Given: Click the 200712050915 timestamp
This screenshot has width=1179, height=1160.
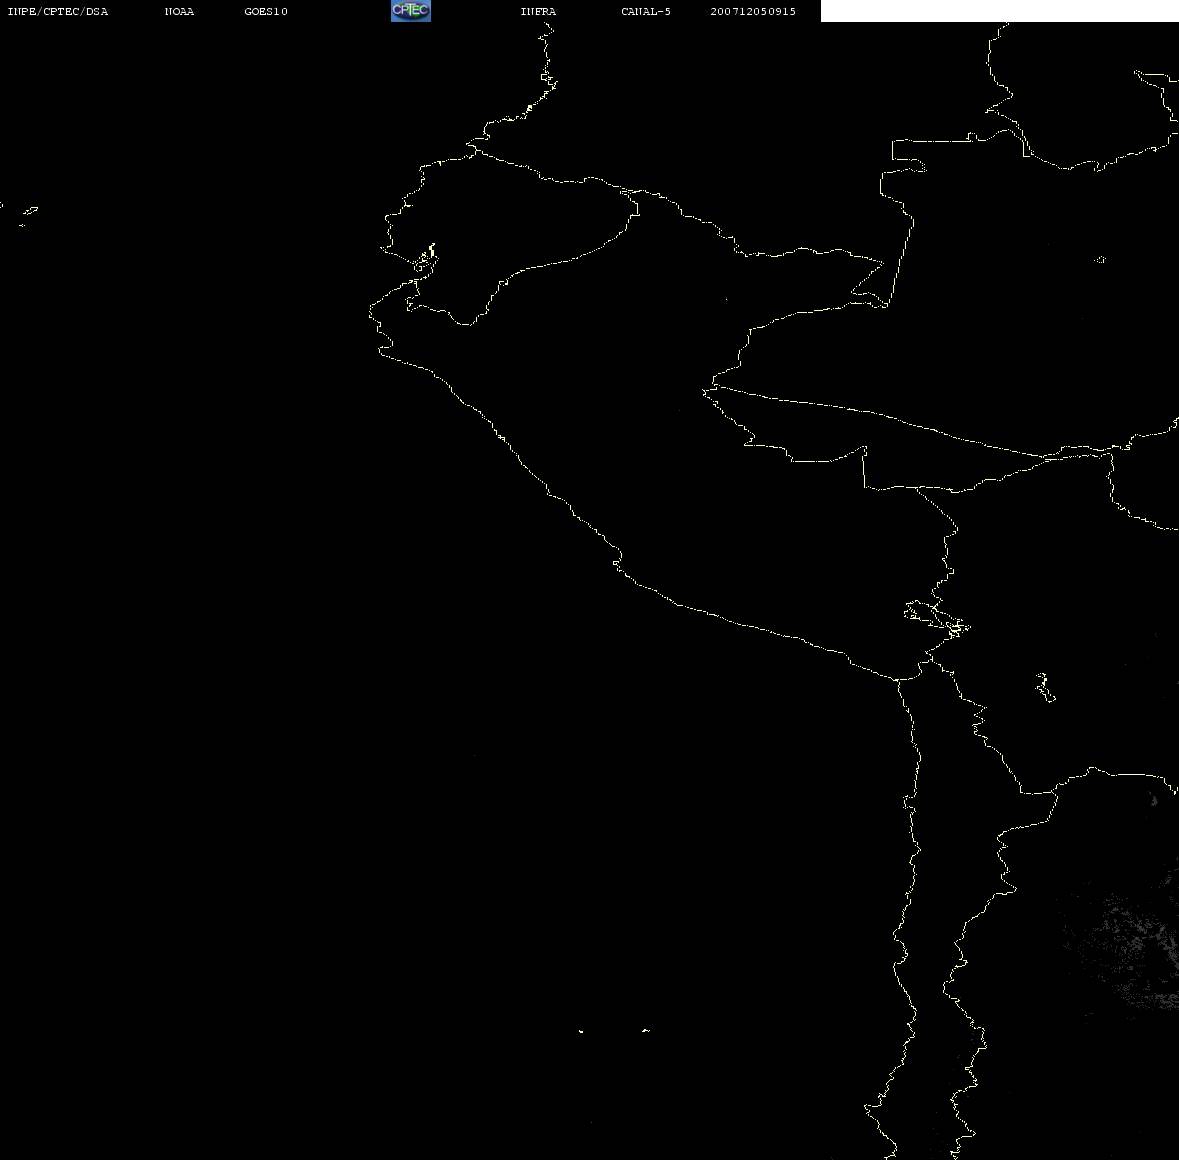Looking at the screenshot, I should (x=753, y=12).
